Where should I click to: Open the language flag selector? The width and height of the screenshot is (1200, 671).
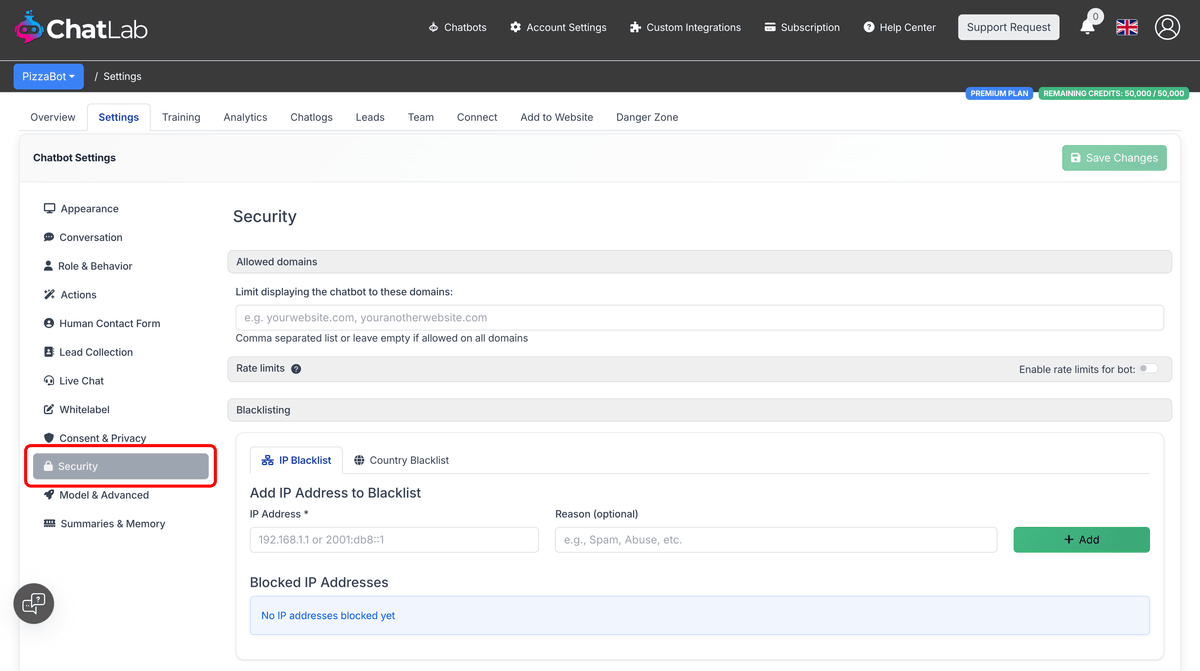[1126, 27]
